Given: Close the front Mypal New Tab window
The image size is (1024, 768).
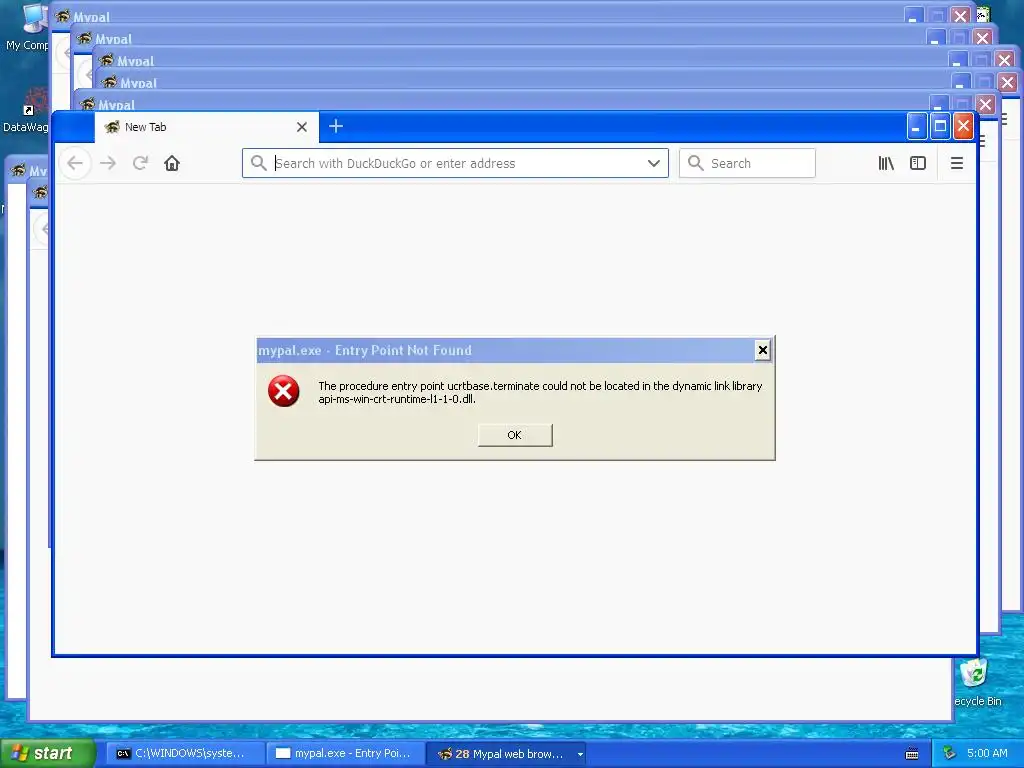Looking at the screenshot, I should (963, 126).
